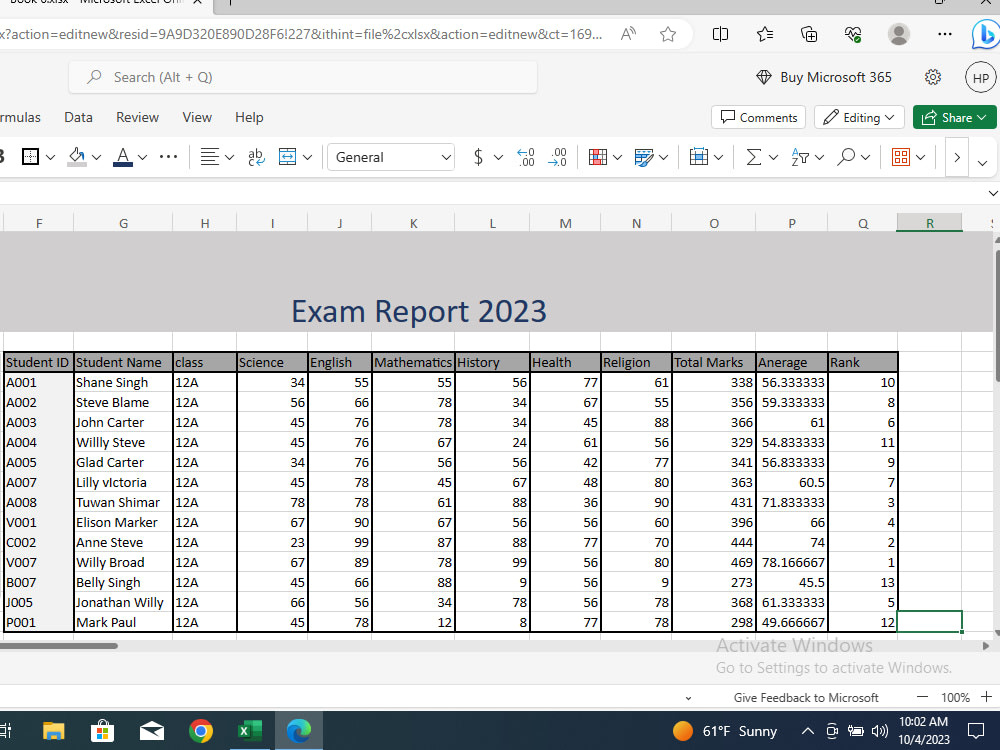Open the View tab
This screenshot has width=1000, height=750.
[x=197, y=117]
